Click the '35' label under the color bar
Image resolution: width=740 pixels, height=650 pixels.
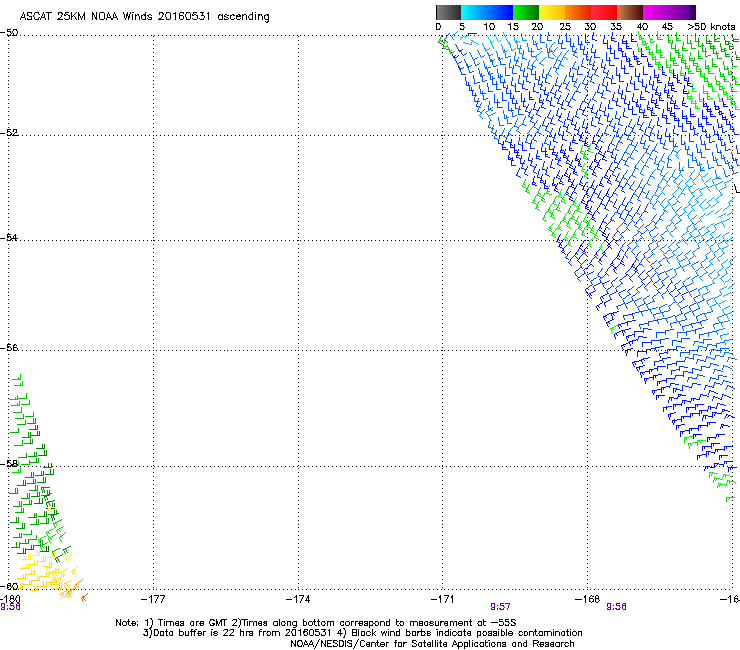coord(616,27)
